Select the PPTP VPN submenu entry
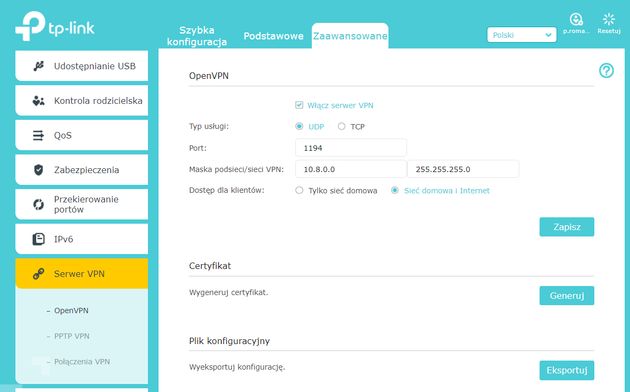The image size is (630, 392). 72,336
